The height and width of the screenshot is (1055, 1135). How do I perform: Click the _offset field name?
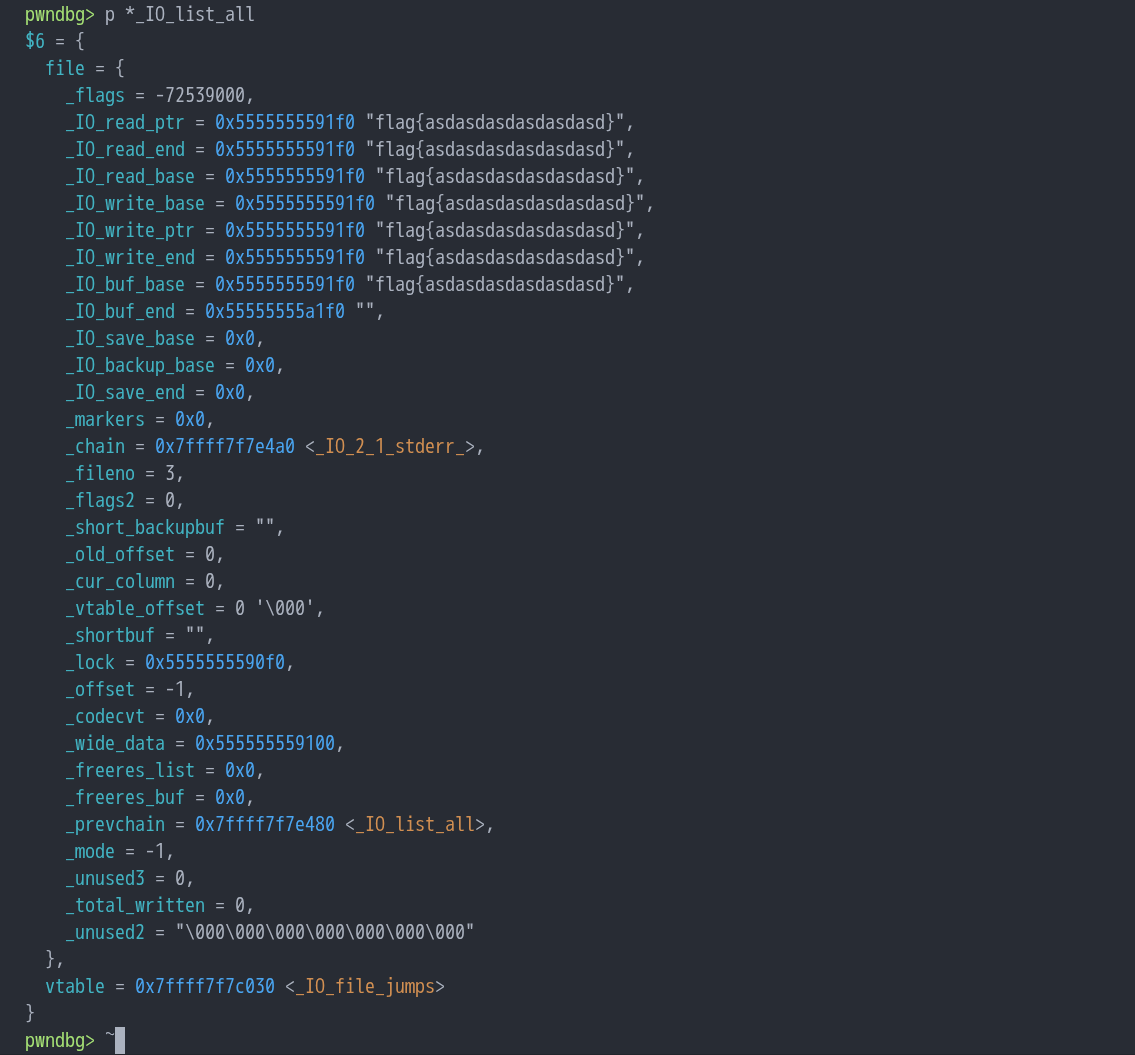(x=100, y=690)
